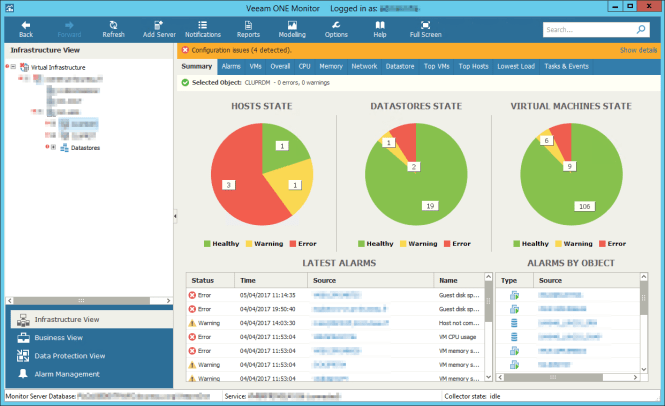The image size is (665, 406).
Task: Open Notifications settings
Action: click(203, 29)
